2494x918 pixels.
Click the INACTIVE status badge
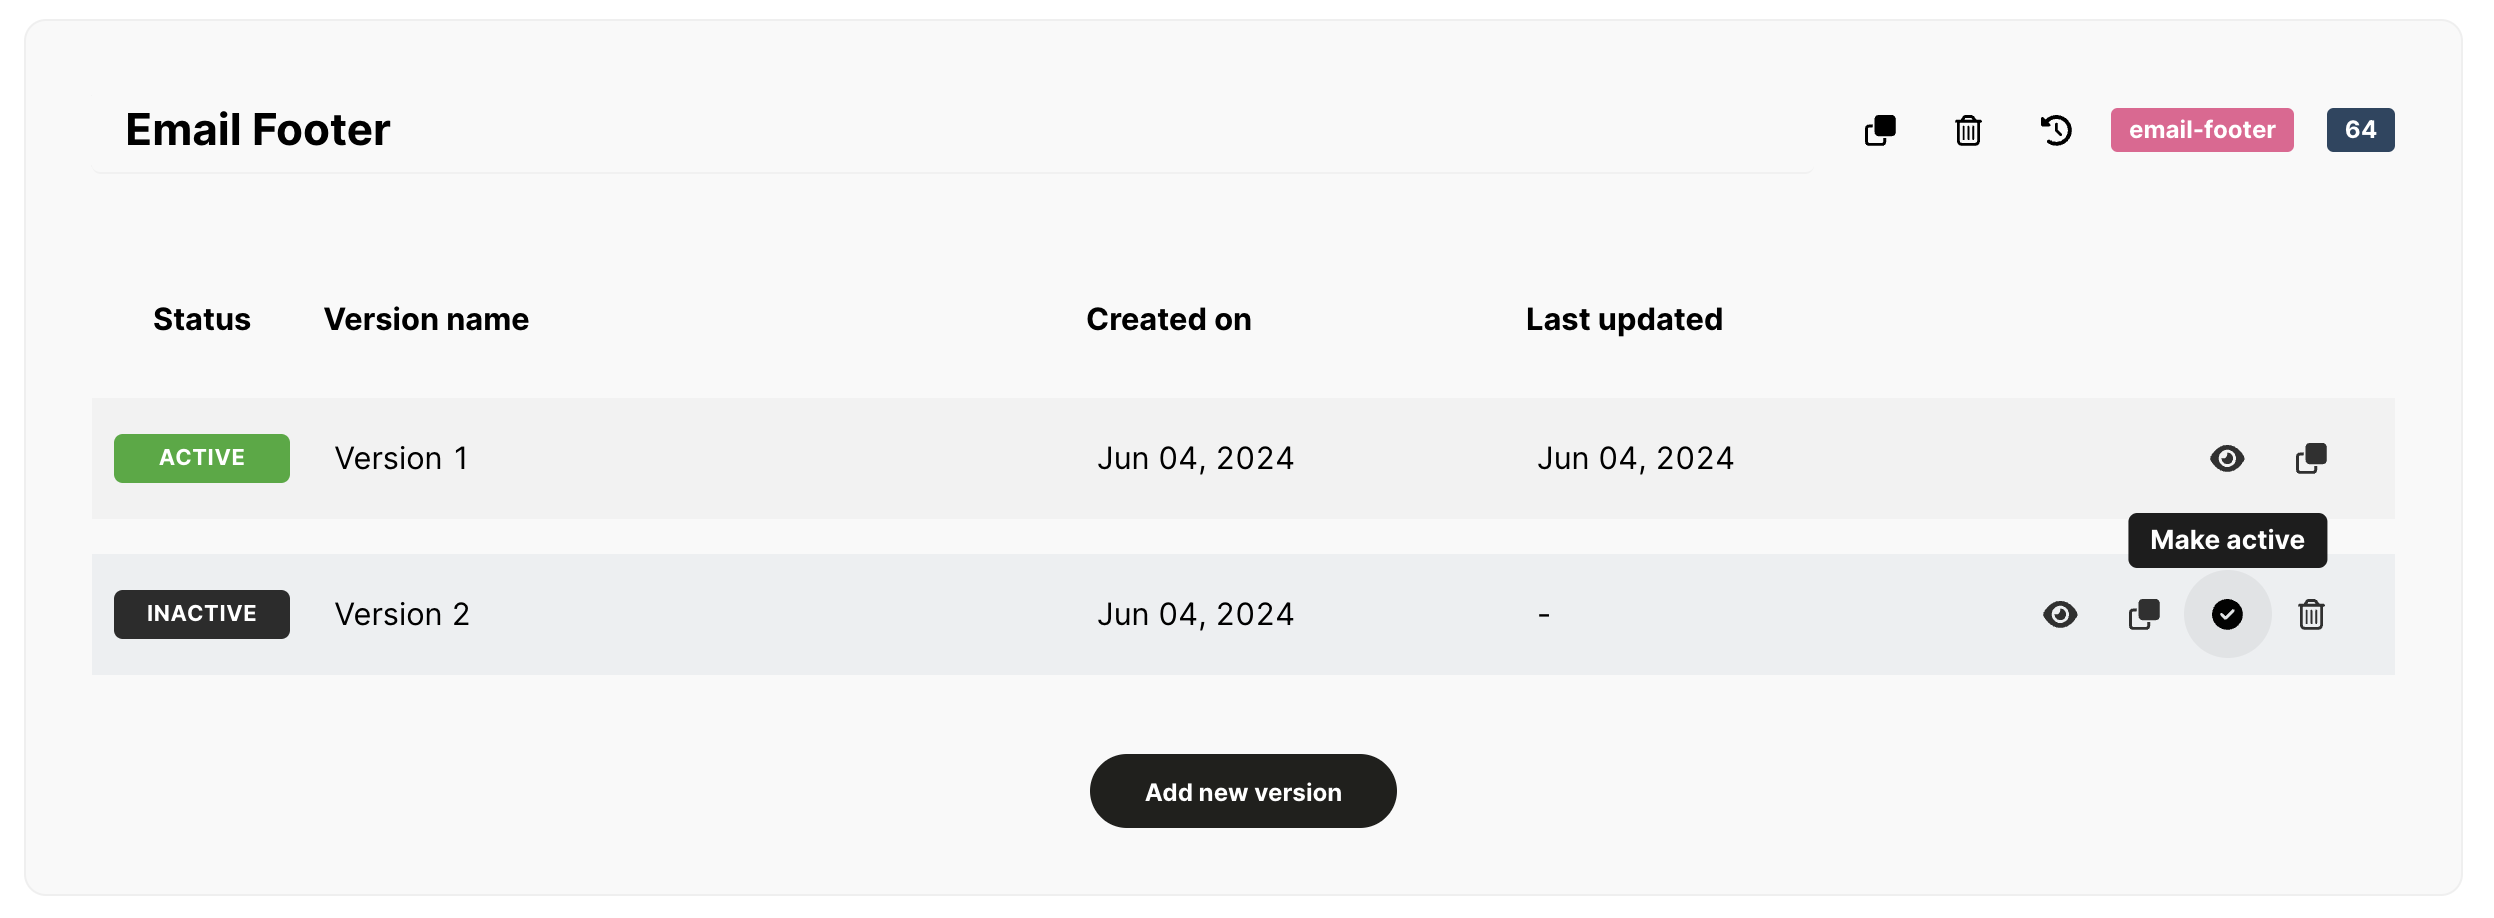click(202, 614)
